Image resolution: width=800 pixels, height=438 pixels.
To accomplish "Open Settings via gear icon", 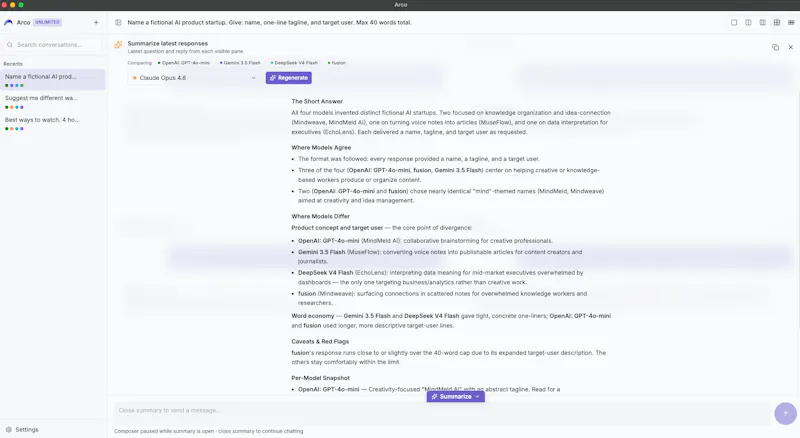I will 9,430.
